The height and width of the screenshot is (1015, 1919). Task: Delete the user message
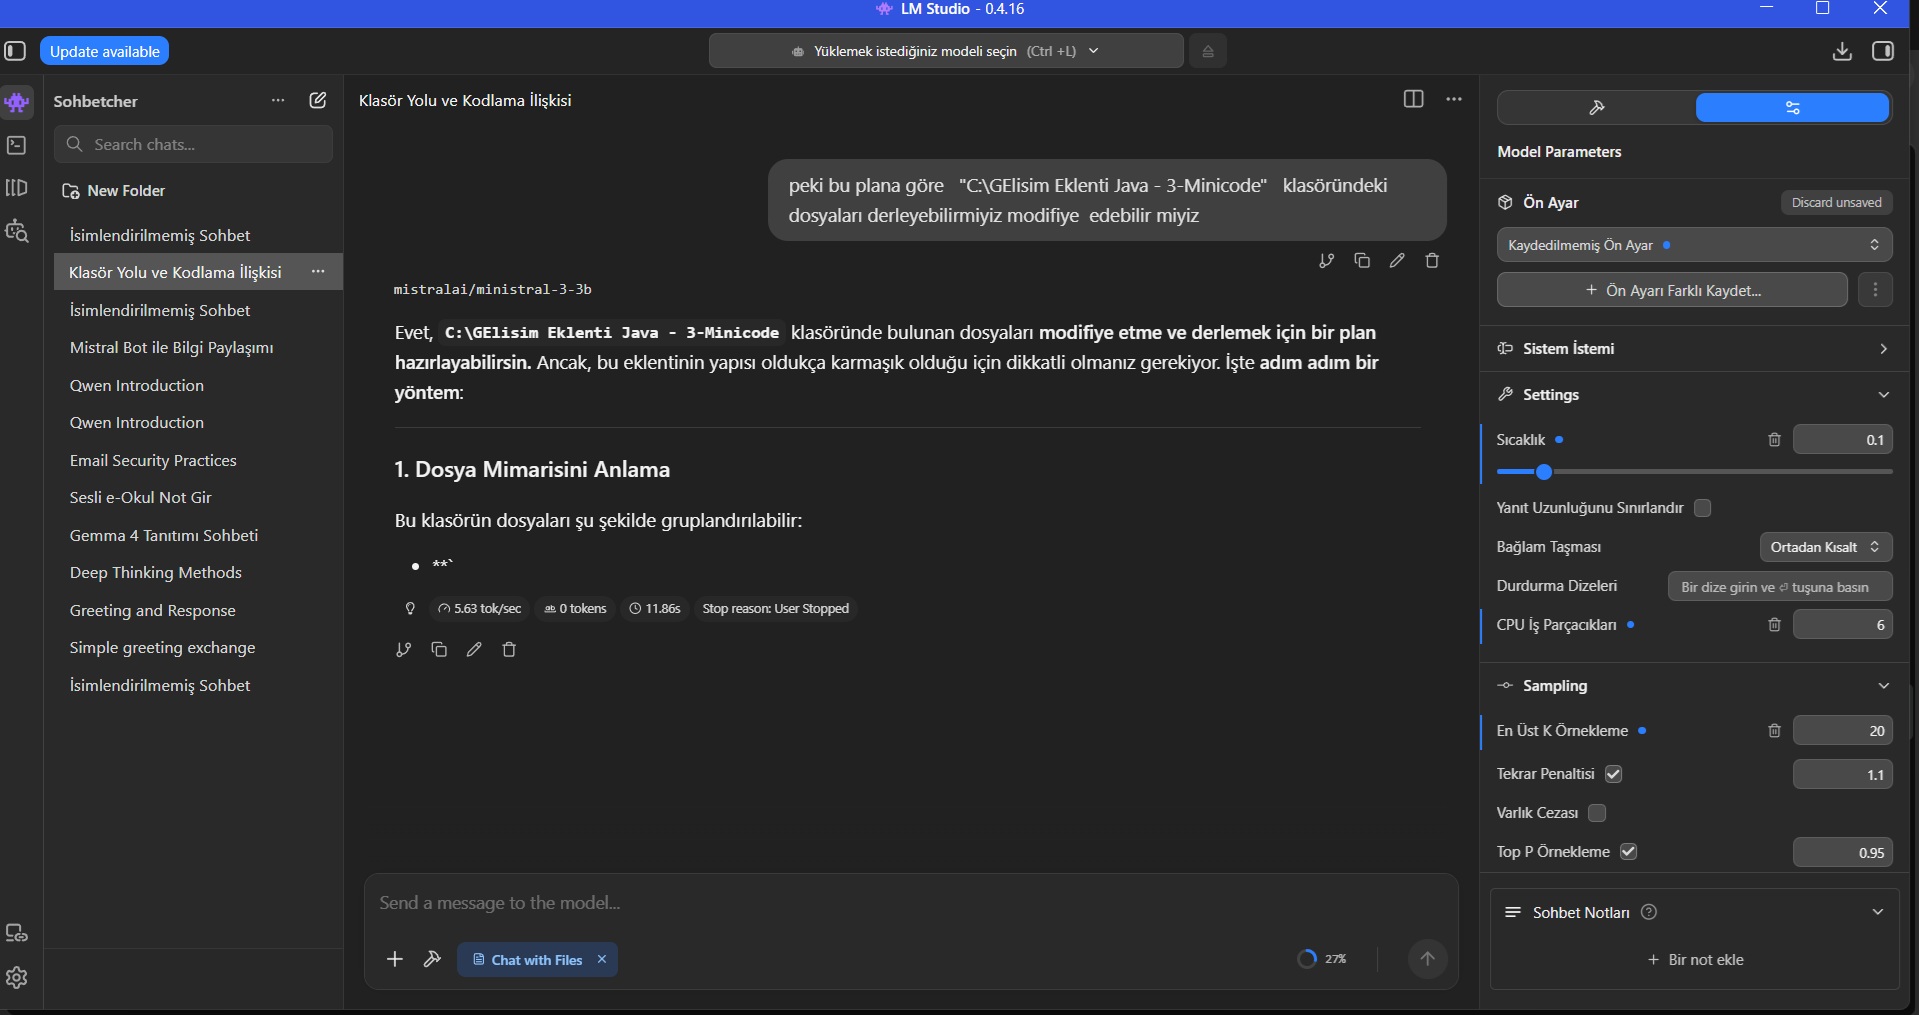coord(1432,260)
